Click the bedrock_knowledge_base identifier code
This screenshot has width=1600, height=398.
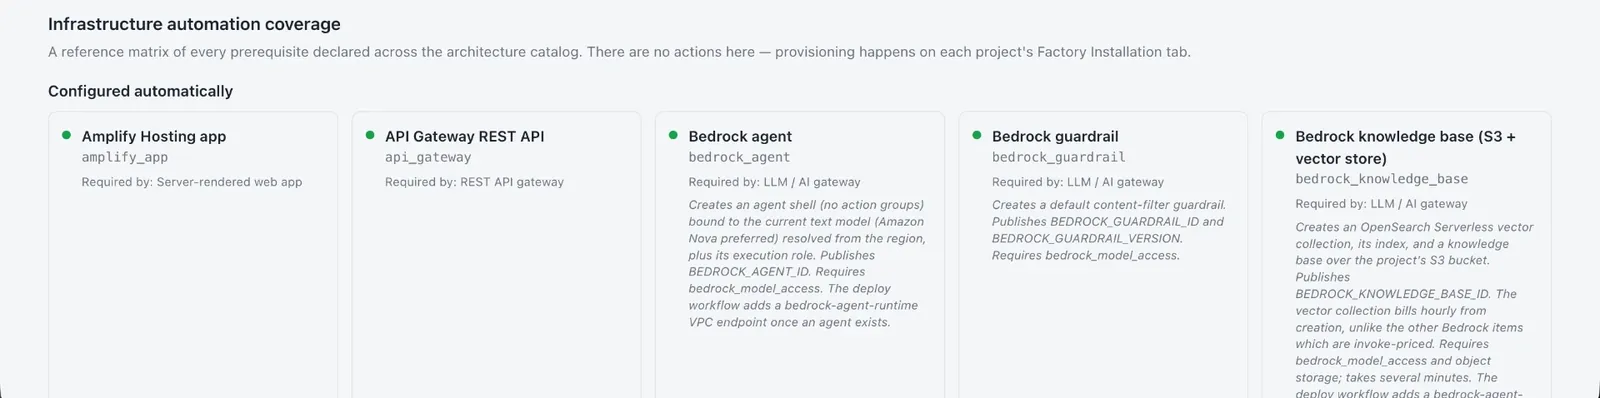pos(1382,179)
